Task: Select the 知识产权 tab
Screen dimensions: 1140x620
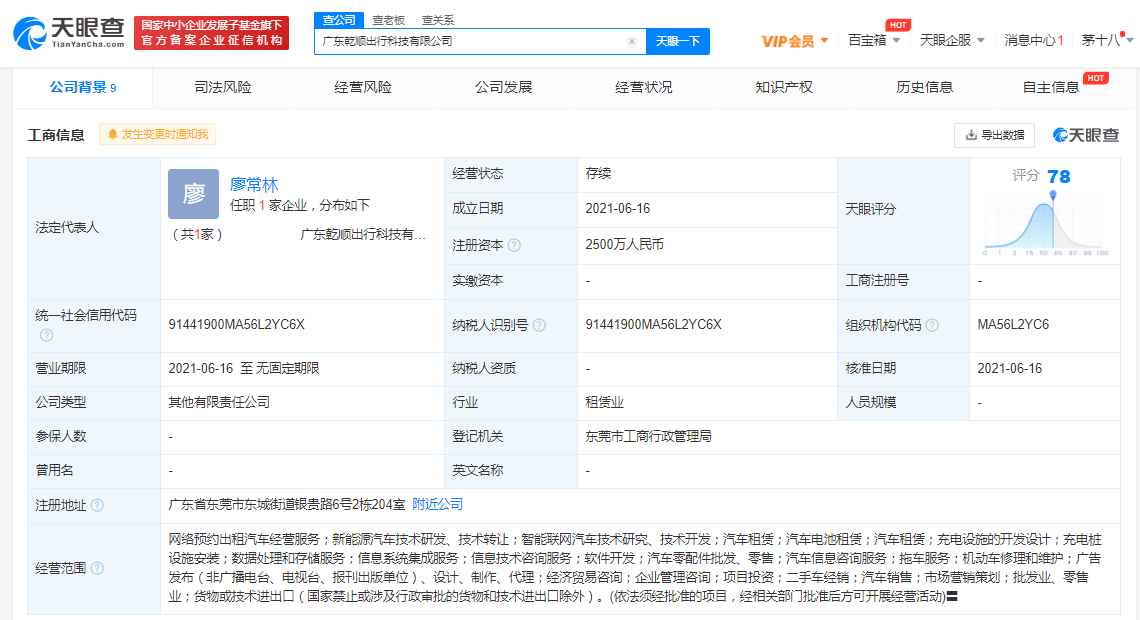Action: pyautogui.click(x=784, y=88)
